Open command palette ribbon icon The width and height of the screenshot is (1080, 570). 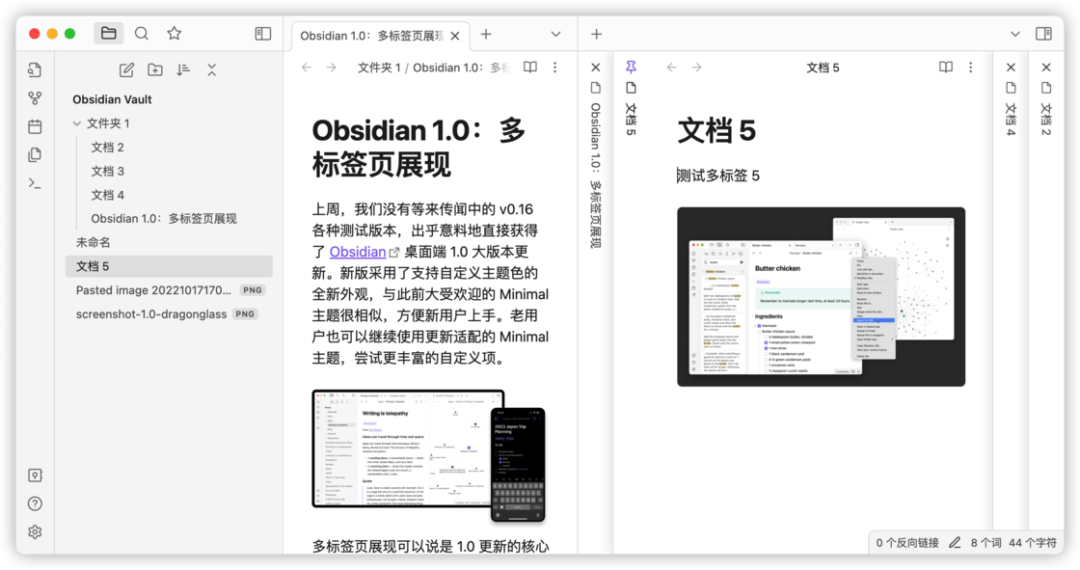pos(34,183)
